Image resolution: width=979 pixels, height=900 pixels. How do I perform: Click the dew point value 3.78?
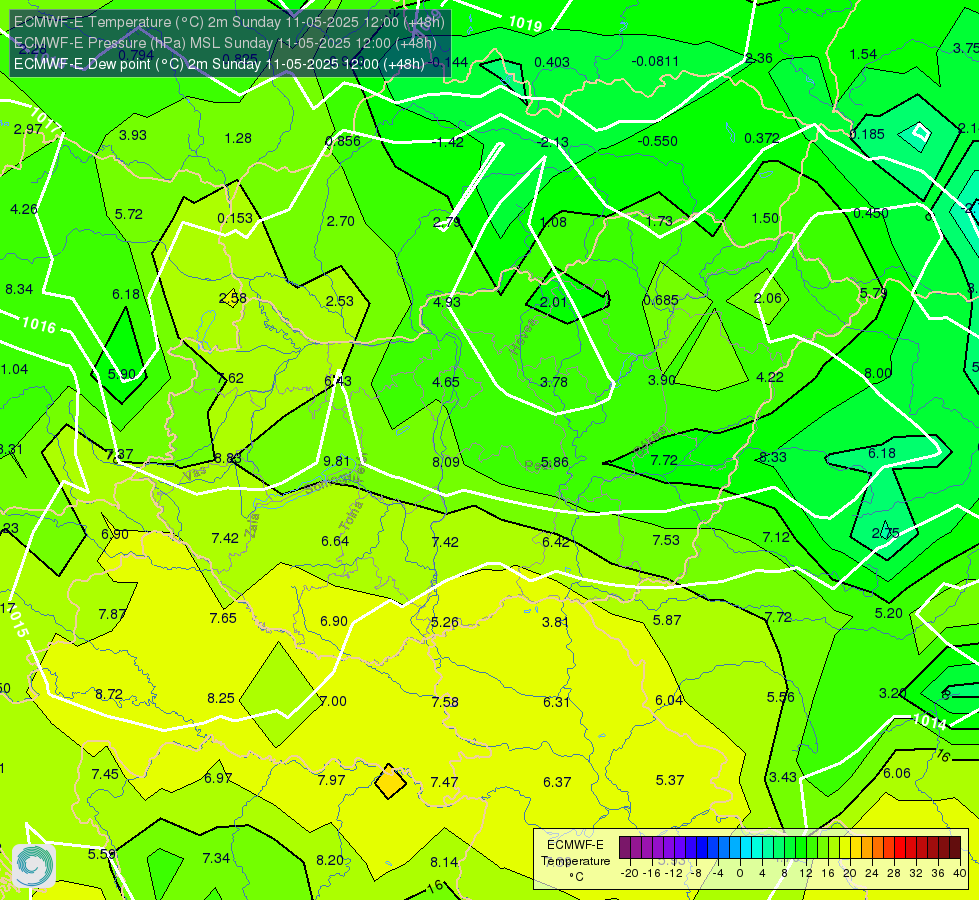[553, 382]
